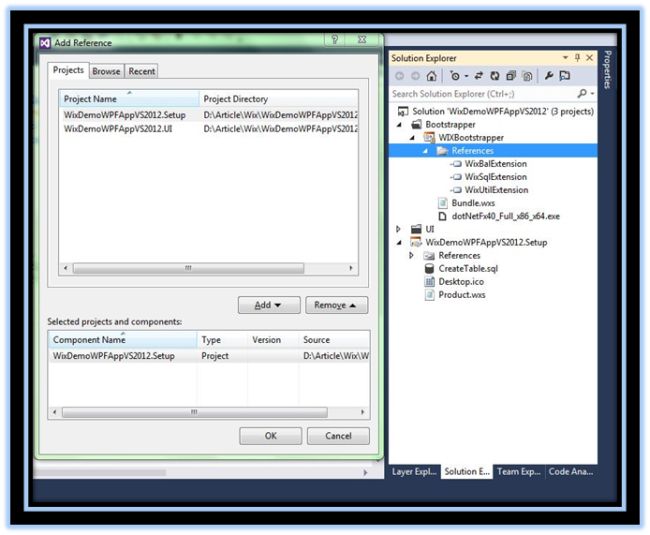Select the Projects tab in Add Reference
650x535 pixels.
tap(68, 70)
